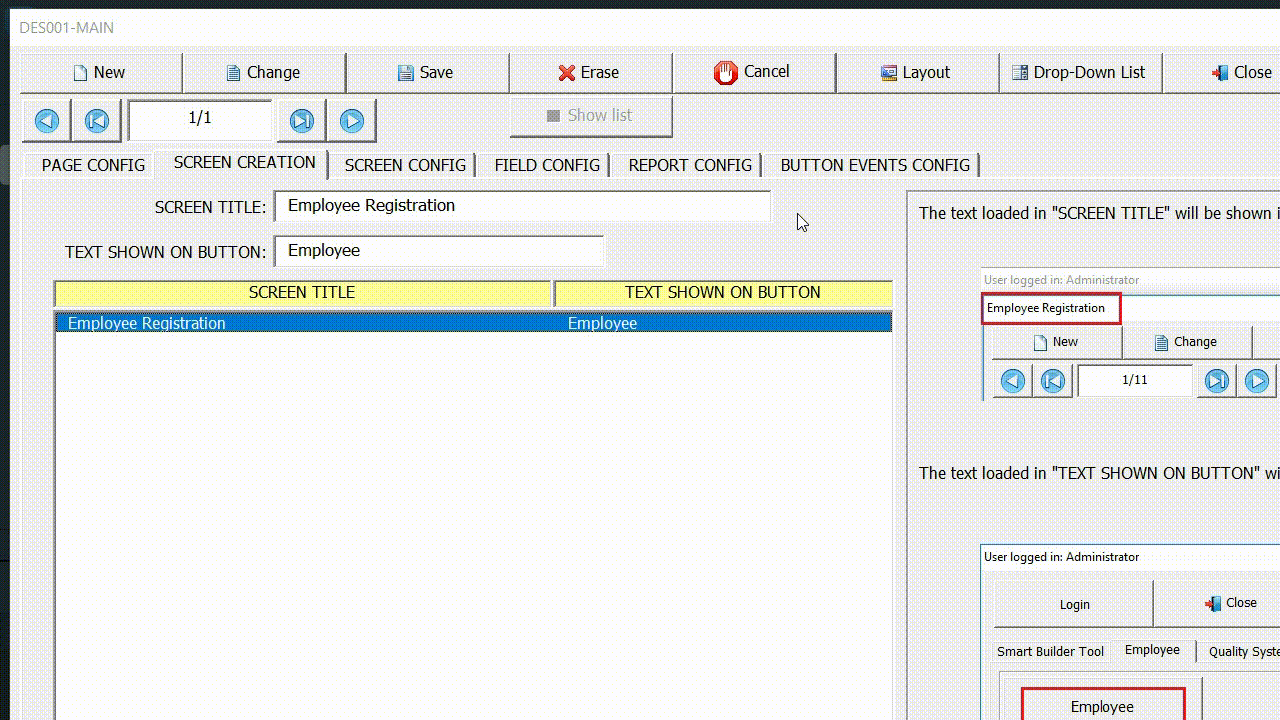1280x720 pixels.
Task: Click the last-record arrow in the navigation bar
Action: point(301,120)
